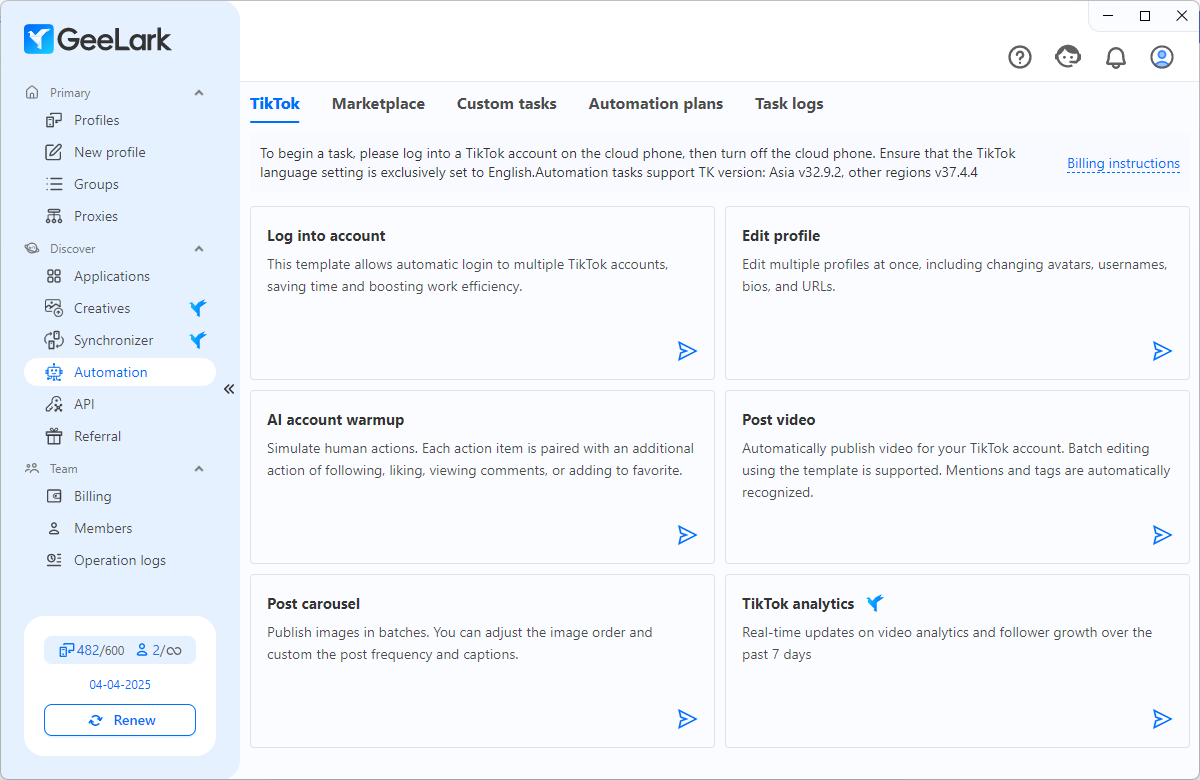Launch the Post carousel template arrow
Image resolution: width=1200 pixels, height=780 pixels.
(687, 718)
